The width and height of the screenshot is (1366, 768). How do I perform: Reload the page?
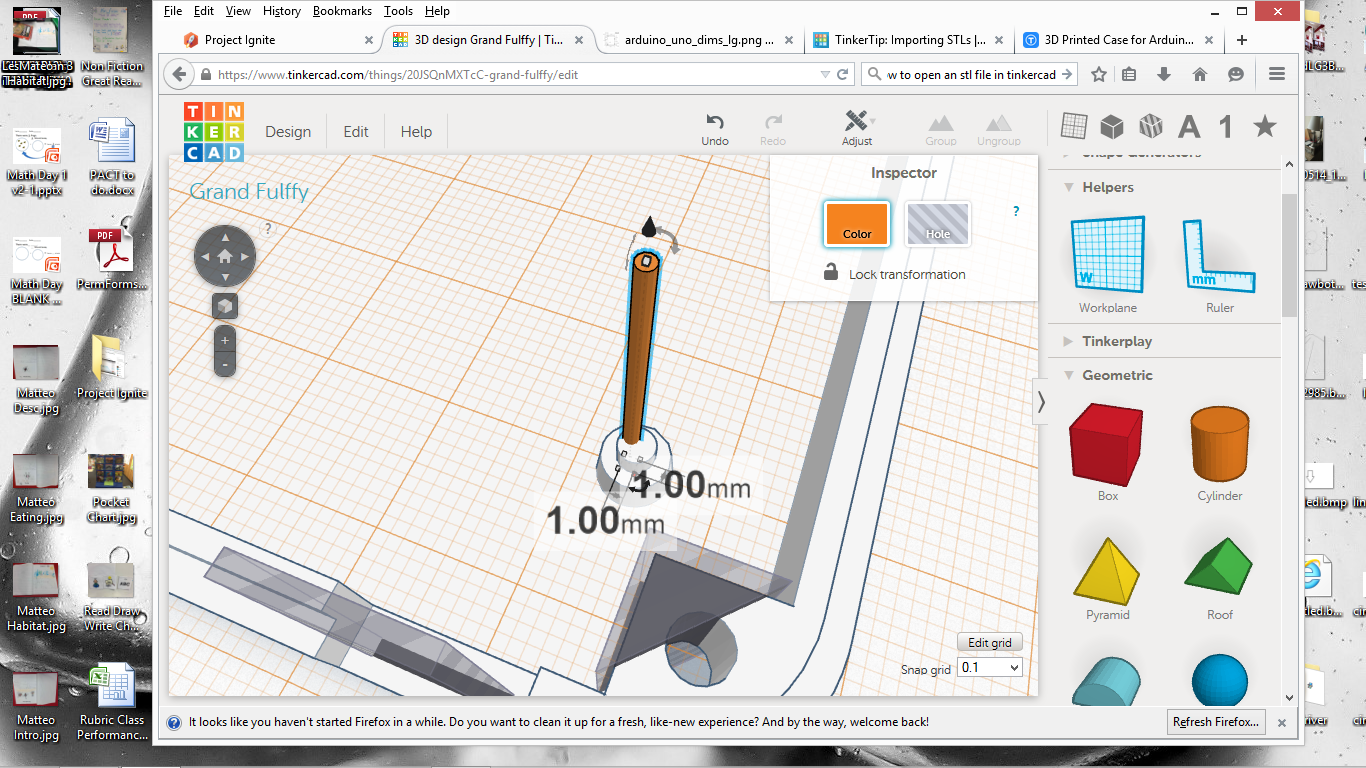[843, 74]
